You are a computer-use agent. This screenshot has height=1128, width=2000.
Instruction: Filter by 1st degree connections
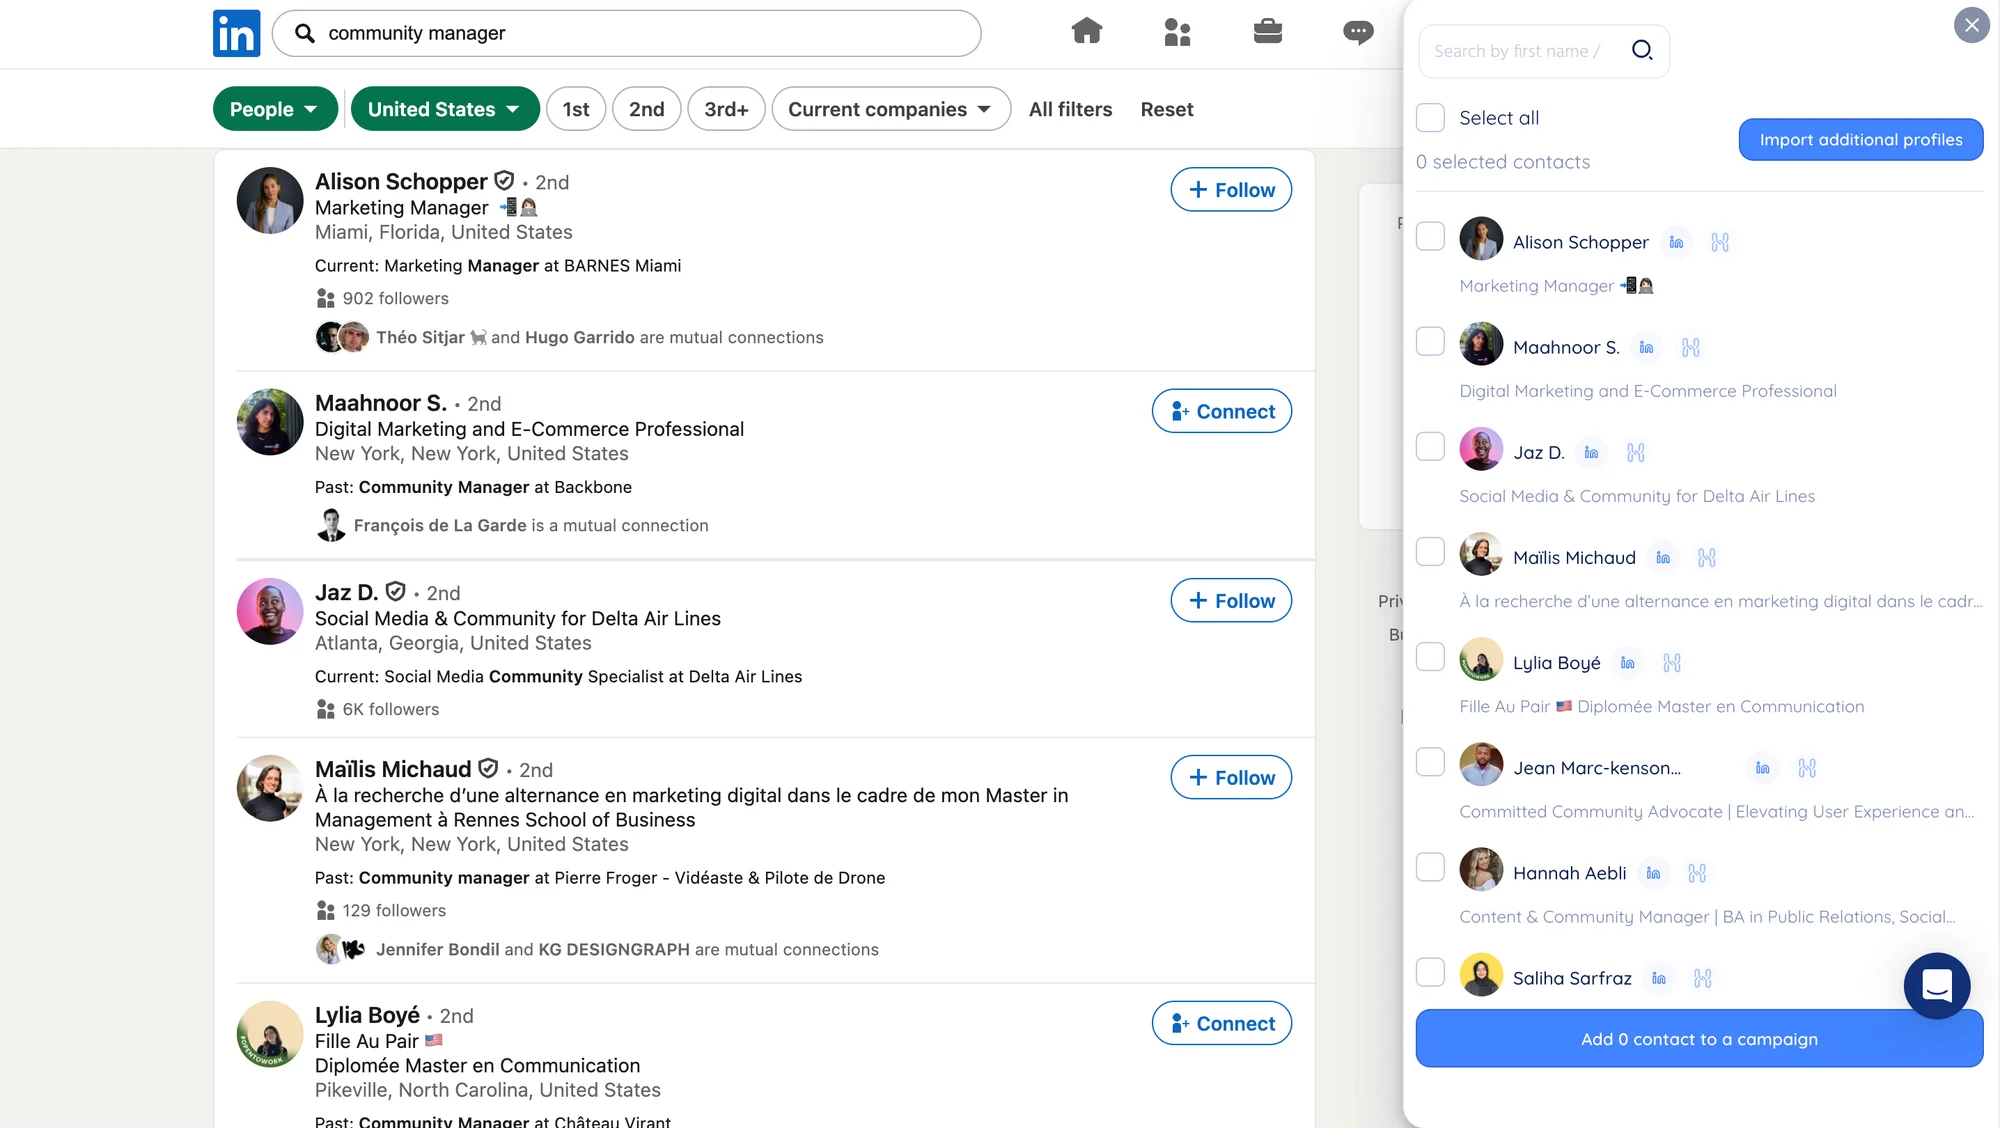point(576,109)
